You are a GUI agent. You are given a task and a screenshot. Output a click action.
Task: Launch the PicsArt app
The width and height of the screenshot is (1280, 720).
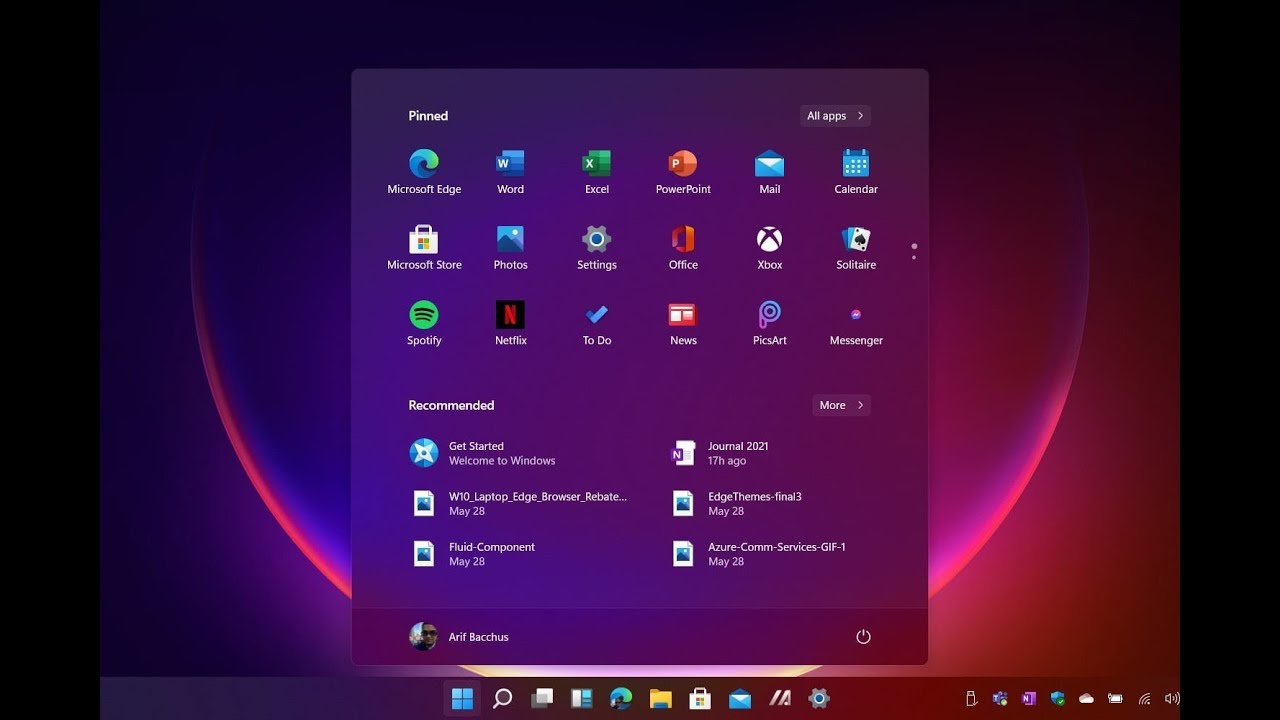pos(769,323)
